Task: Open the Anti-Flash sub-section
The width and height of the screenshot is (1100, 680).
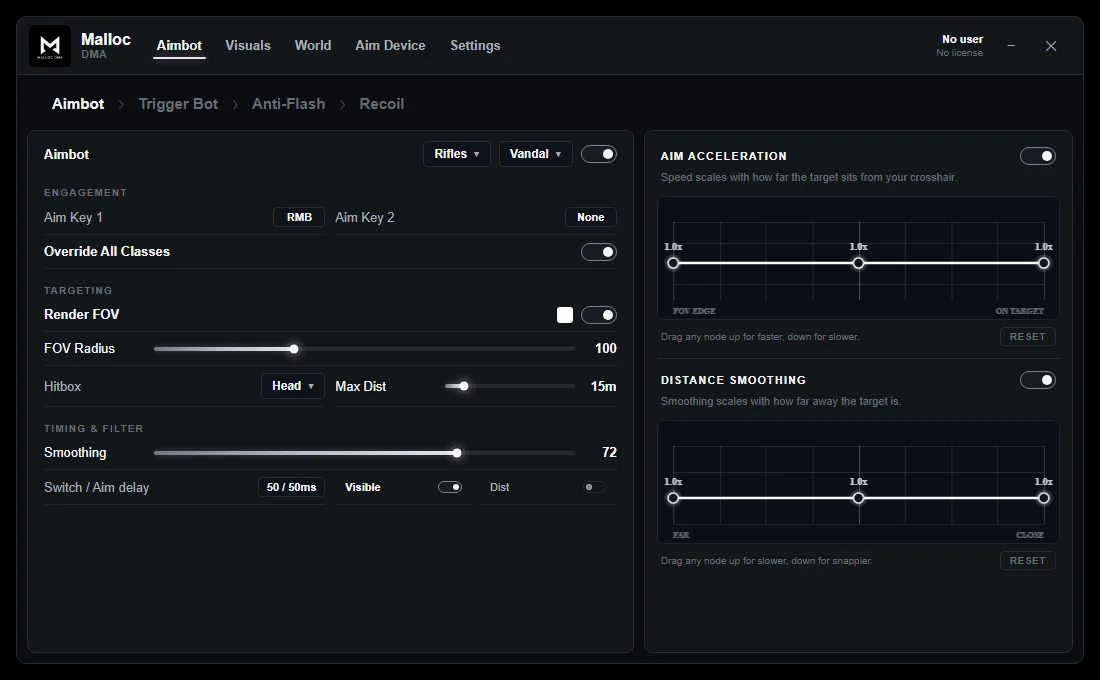Action: pyautogui.click(x=288, y=104)
